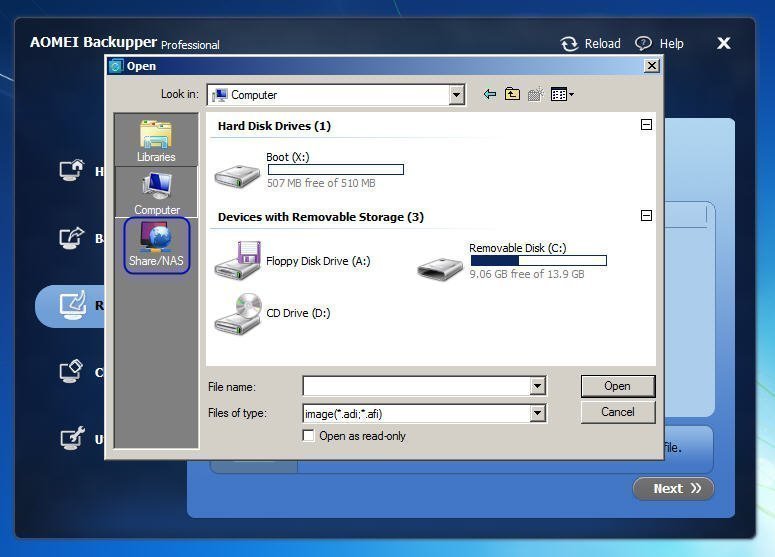The width and height of the screenshot is (775, 557).
Task: Select the CD Drive (D:) icon
Action: (238, 313)
